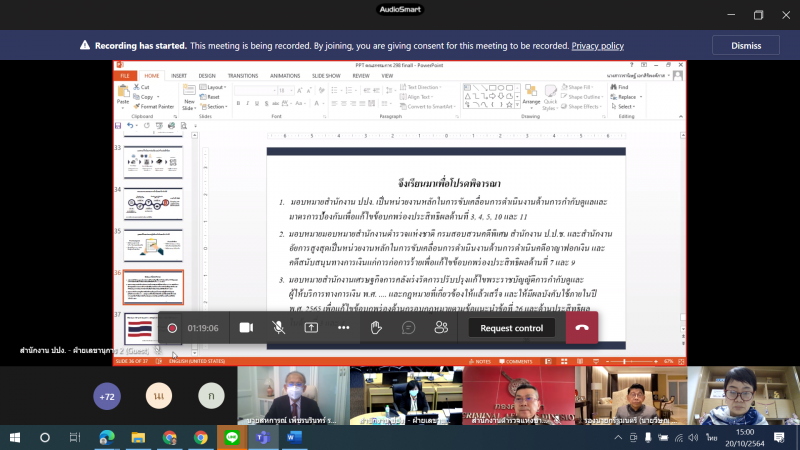The image size is (800, 450).
Task: Toggle the COMMENTS pane in status bar
Action: (516, 361)
